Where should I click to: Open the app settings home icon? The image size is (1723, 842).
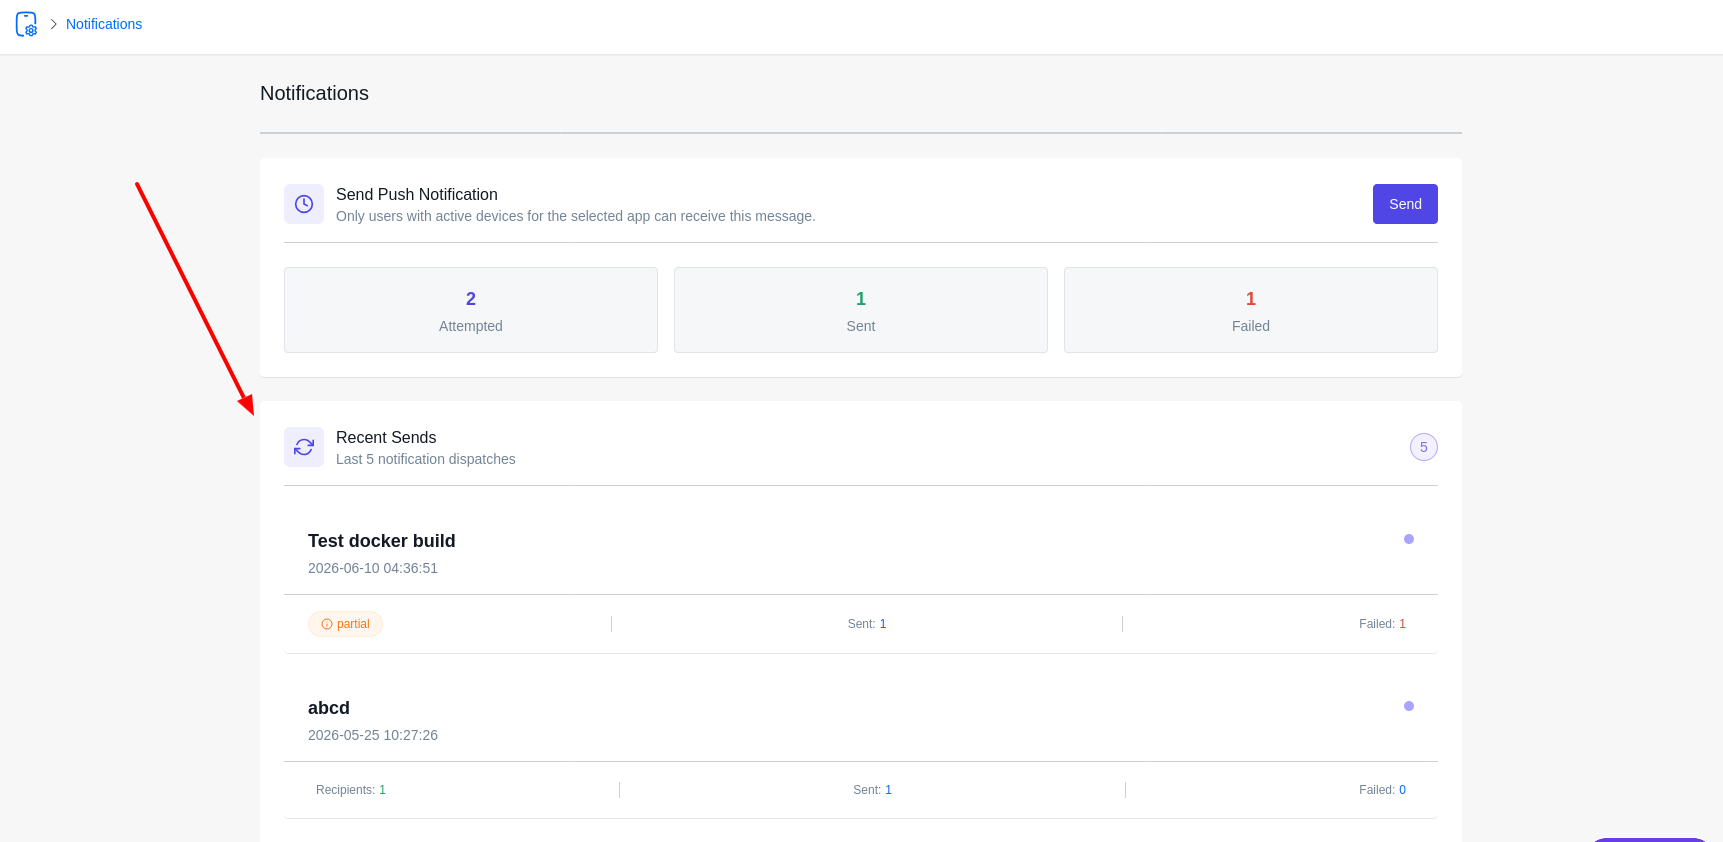pyautogui.click(x=26, y=24)
